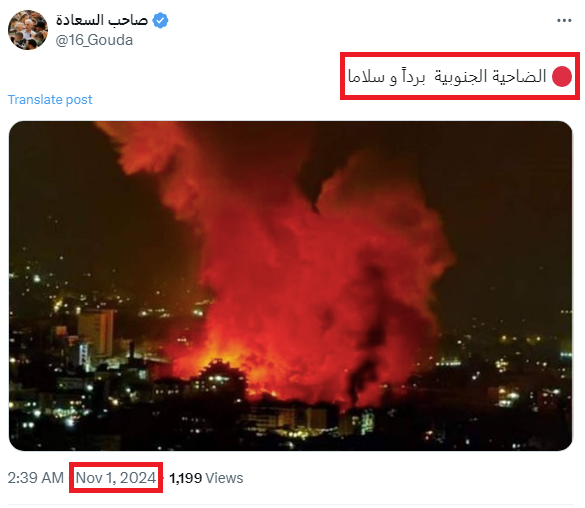Screen dimensions: 585x508
Task: Click the 1,199 view count number
Action: (x=185, y=478)
